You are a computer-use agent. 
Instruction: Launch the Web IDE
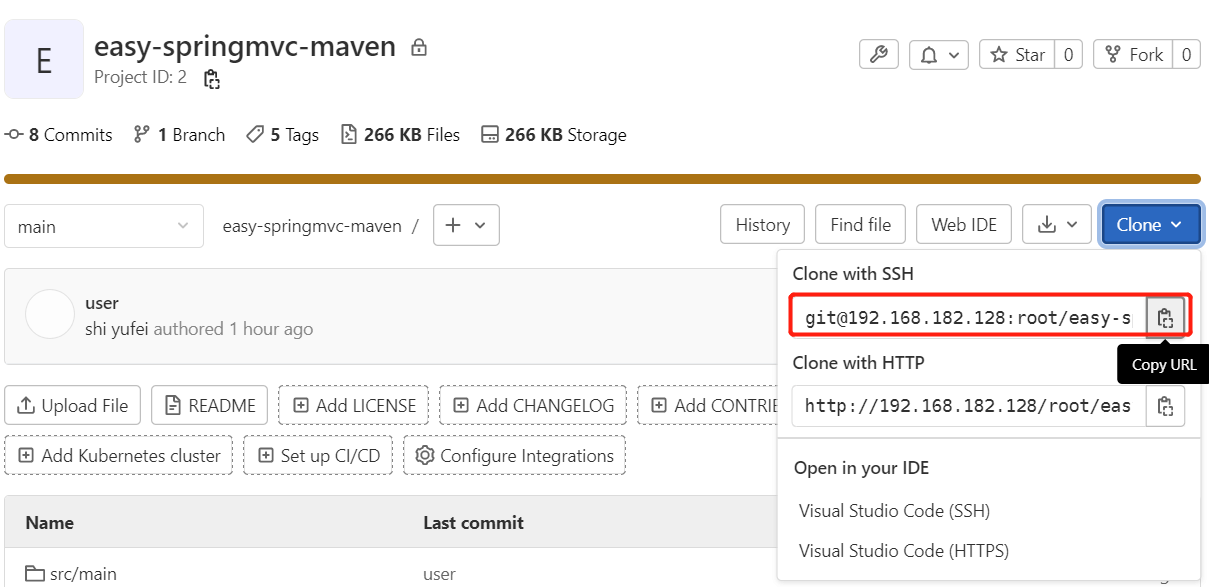click(964, 225)
